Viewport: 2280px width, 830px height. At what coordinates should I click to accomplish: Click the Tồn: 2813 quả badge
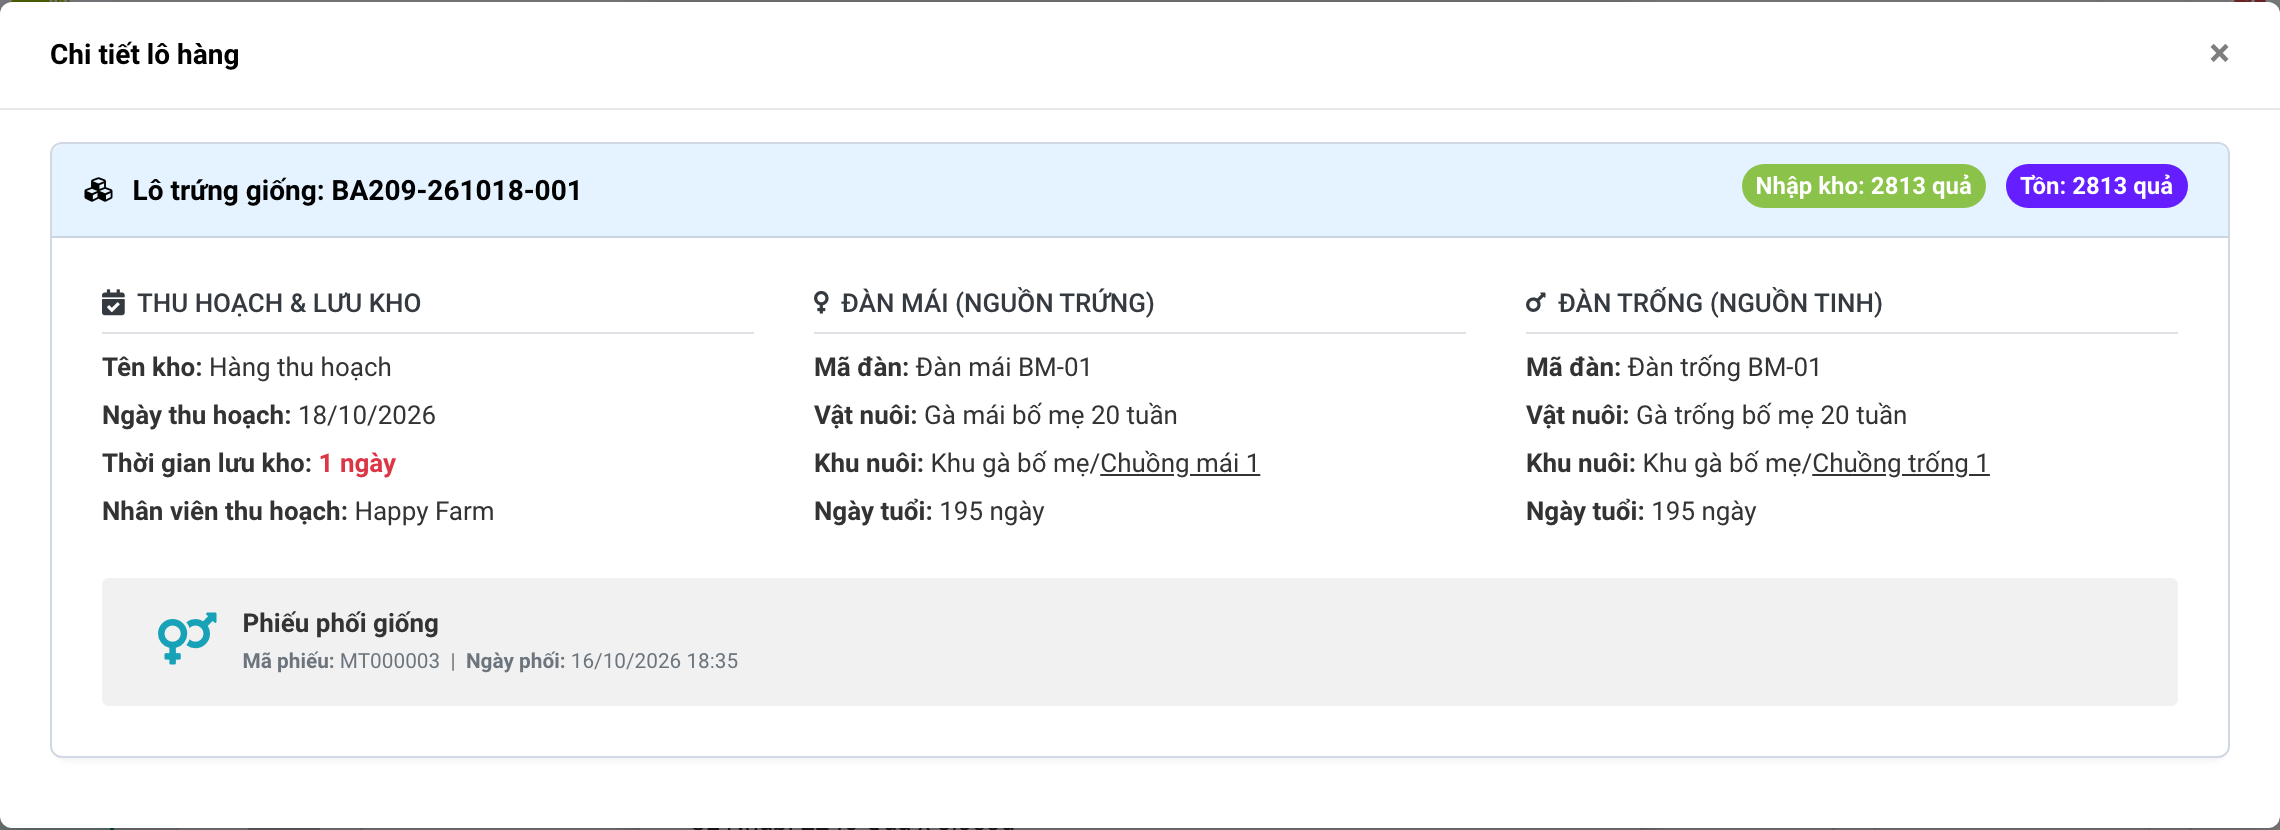point(2097,186)
